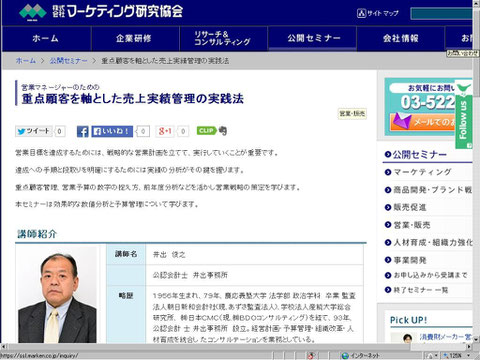Click the Twitter ツイート button
The width and height of the screenshot is (480, 360).
pyautogui.click(x=34, y=131)
